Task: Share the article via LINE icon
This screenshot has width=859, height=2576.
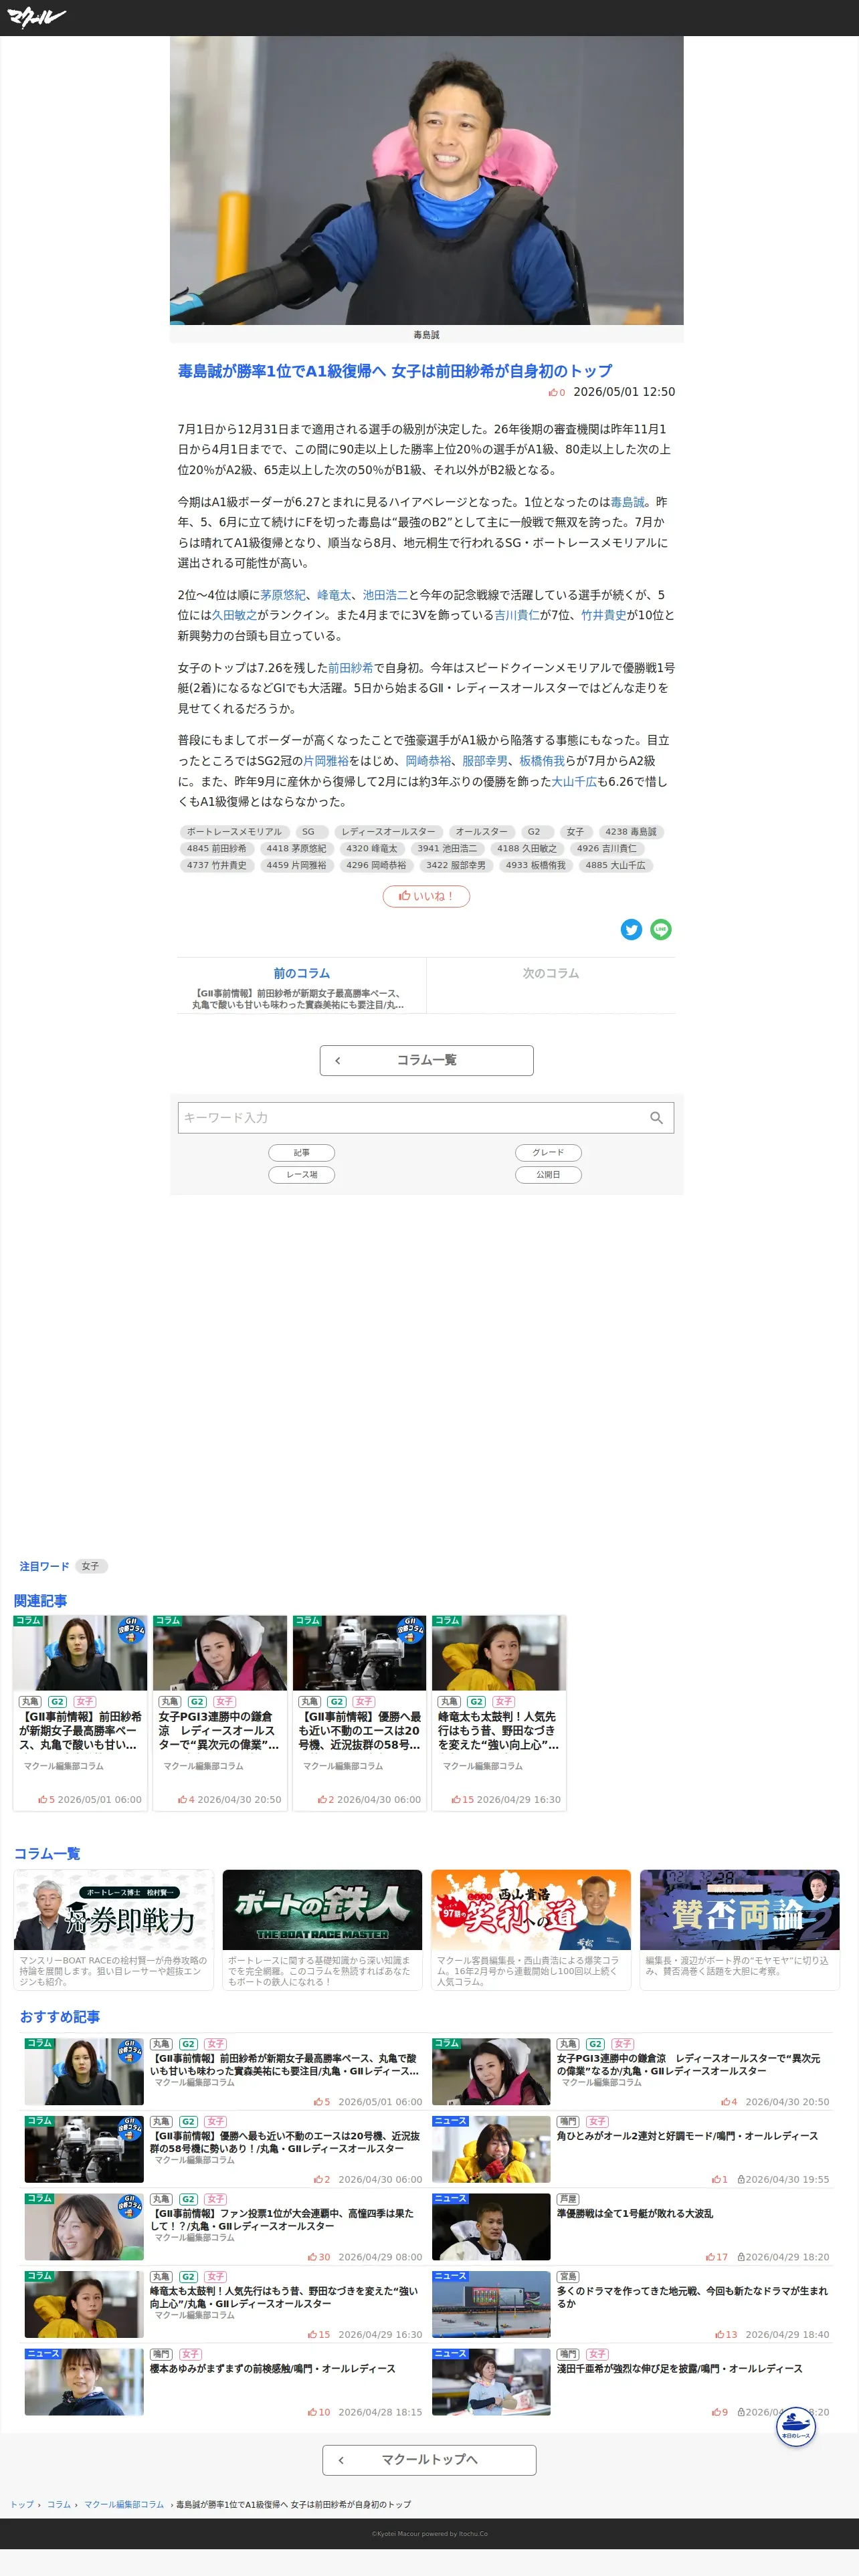Action: [661, 929]
